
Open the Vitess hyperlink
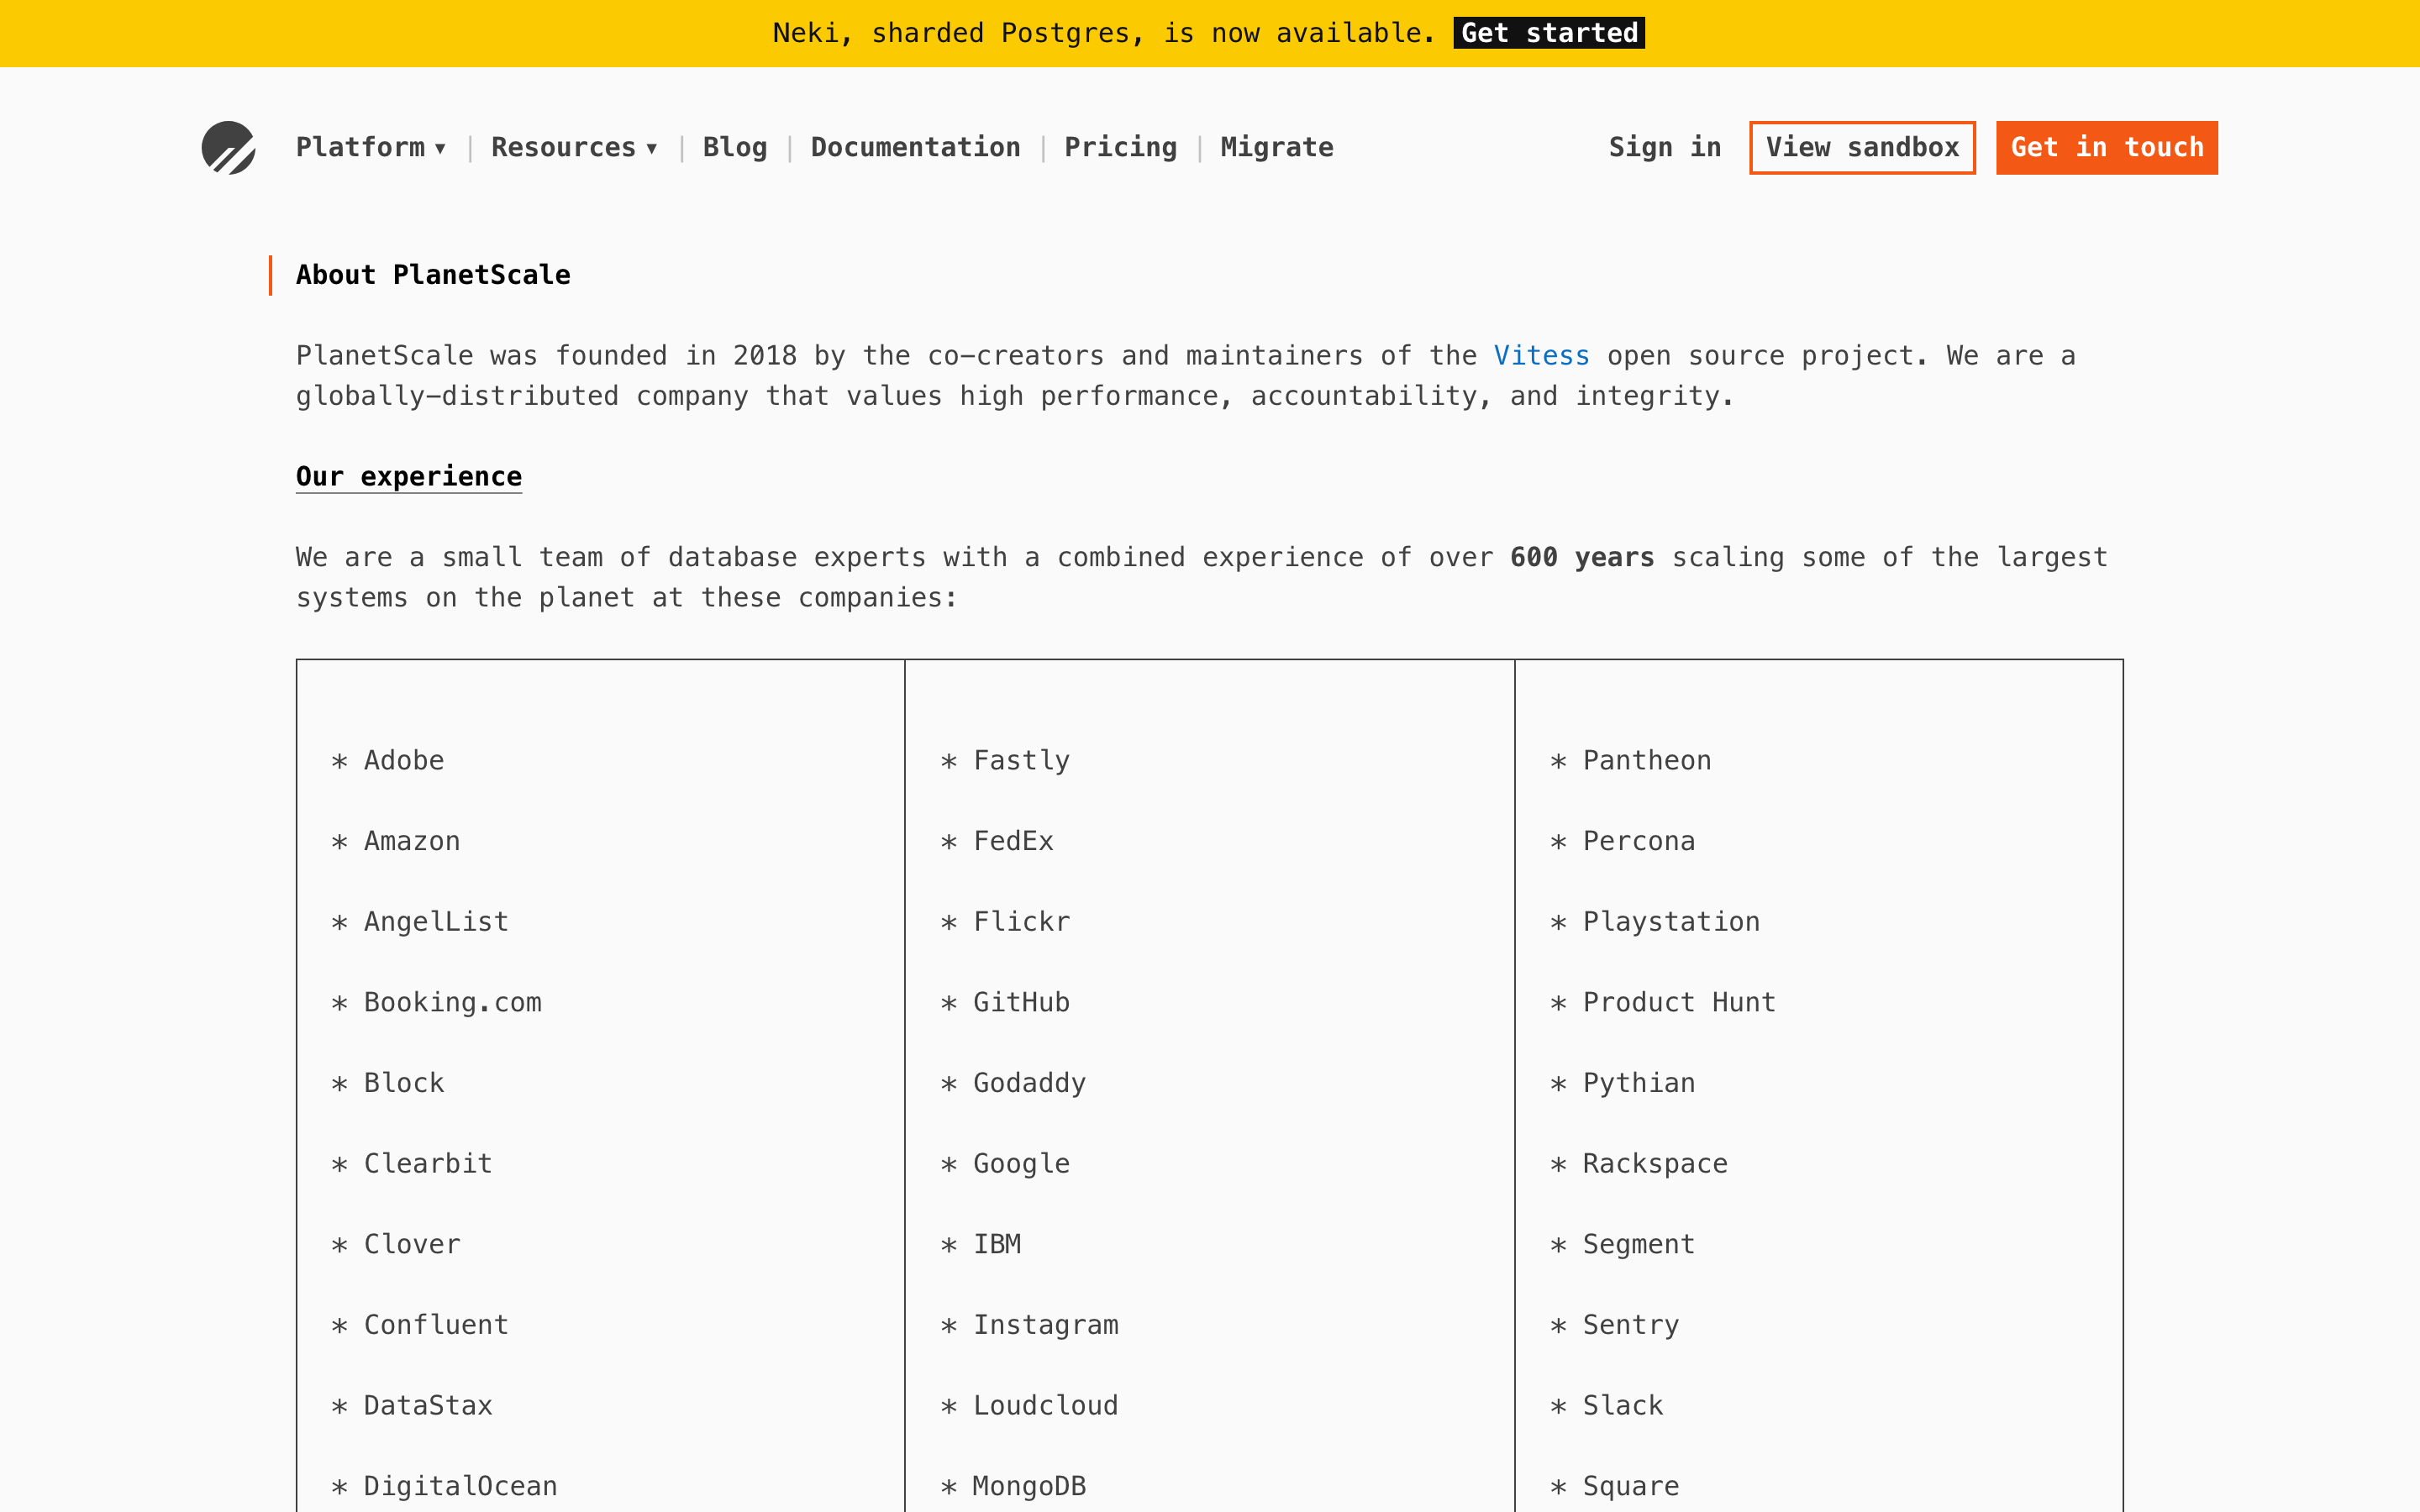coord(1541,356)
